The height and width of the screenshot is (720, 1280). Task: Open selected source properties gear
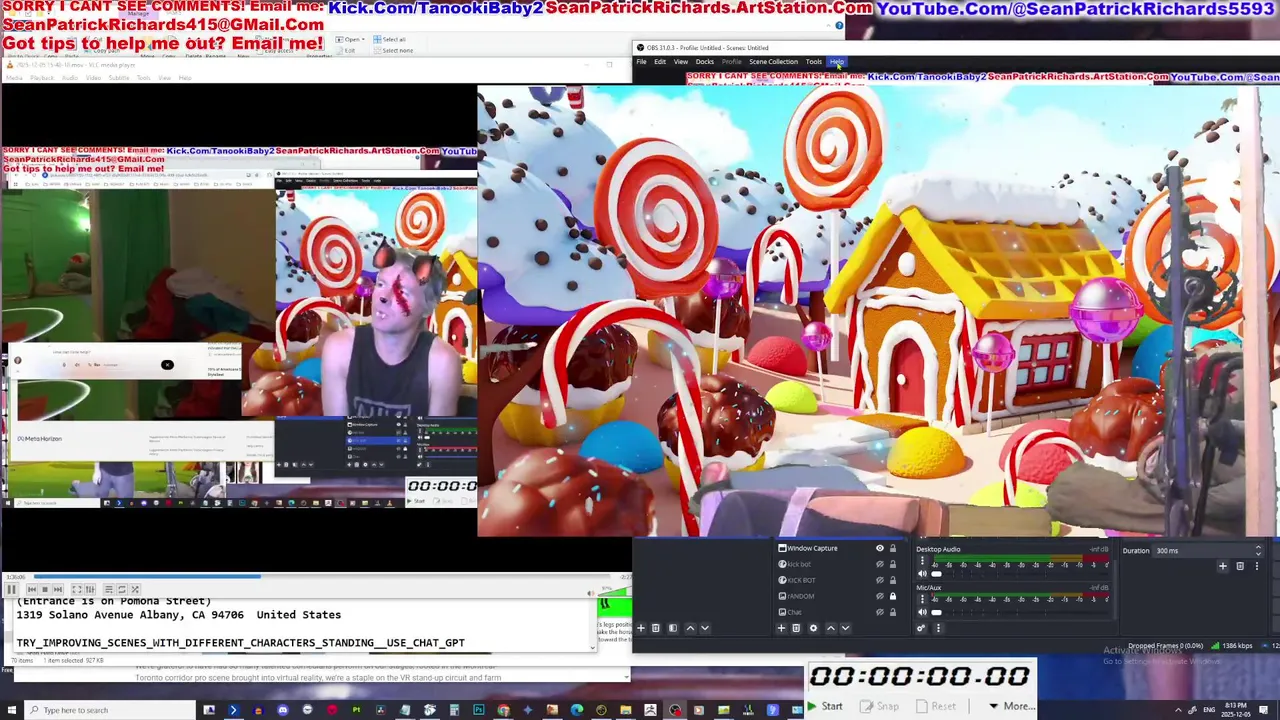(x=813, y=628)
